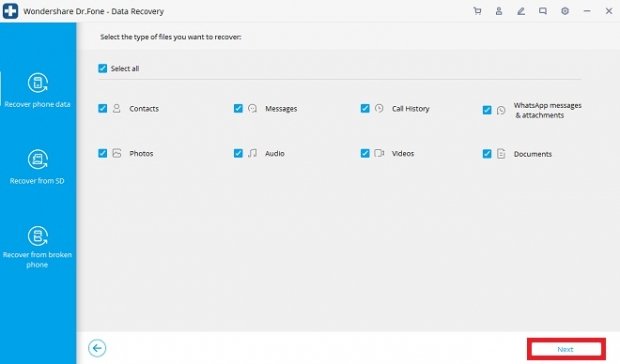620x364 pixels.
Task: Click the Videos camera icon
Action: pyautogui.click(x=379, y=153)
